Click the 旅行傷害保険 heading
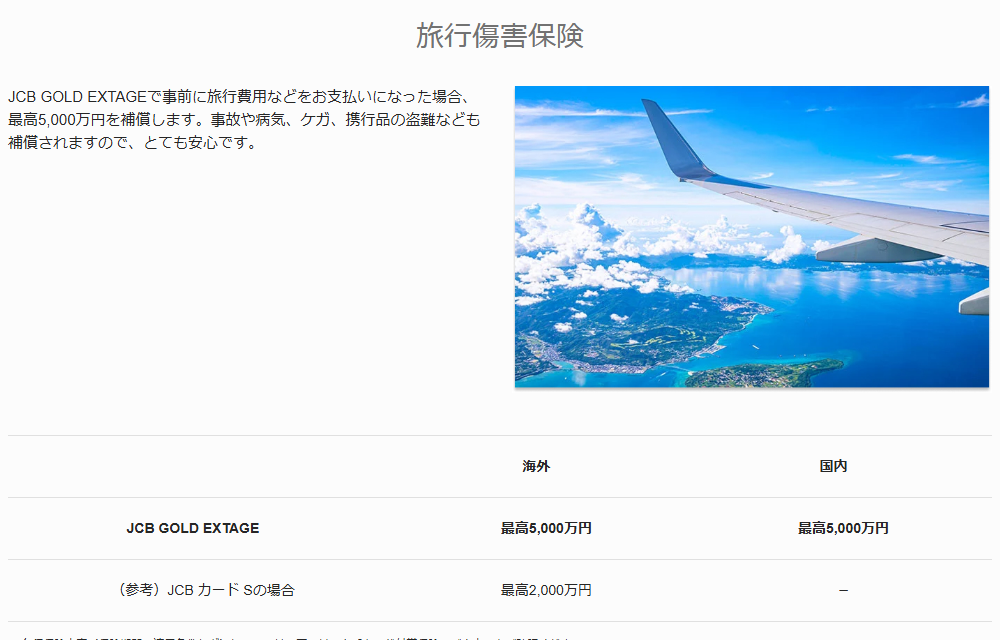 pyautogui.click(x=499, y=35)
